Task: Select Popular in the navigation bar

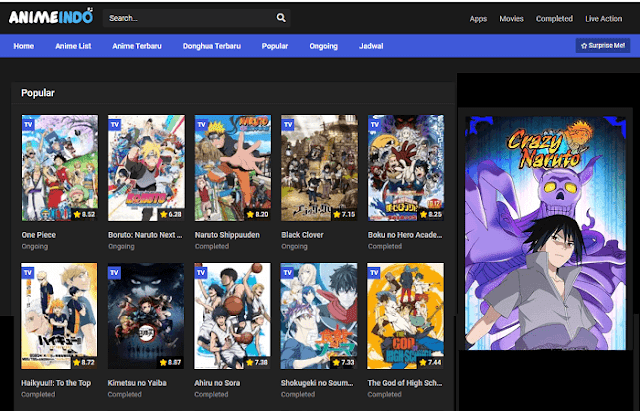Action: (x=275, y=46)
